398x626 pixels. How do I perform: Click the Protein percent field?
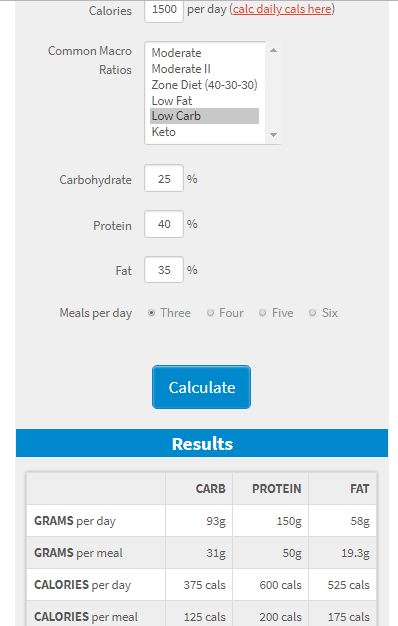pos(164,224)
